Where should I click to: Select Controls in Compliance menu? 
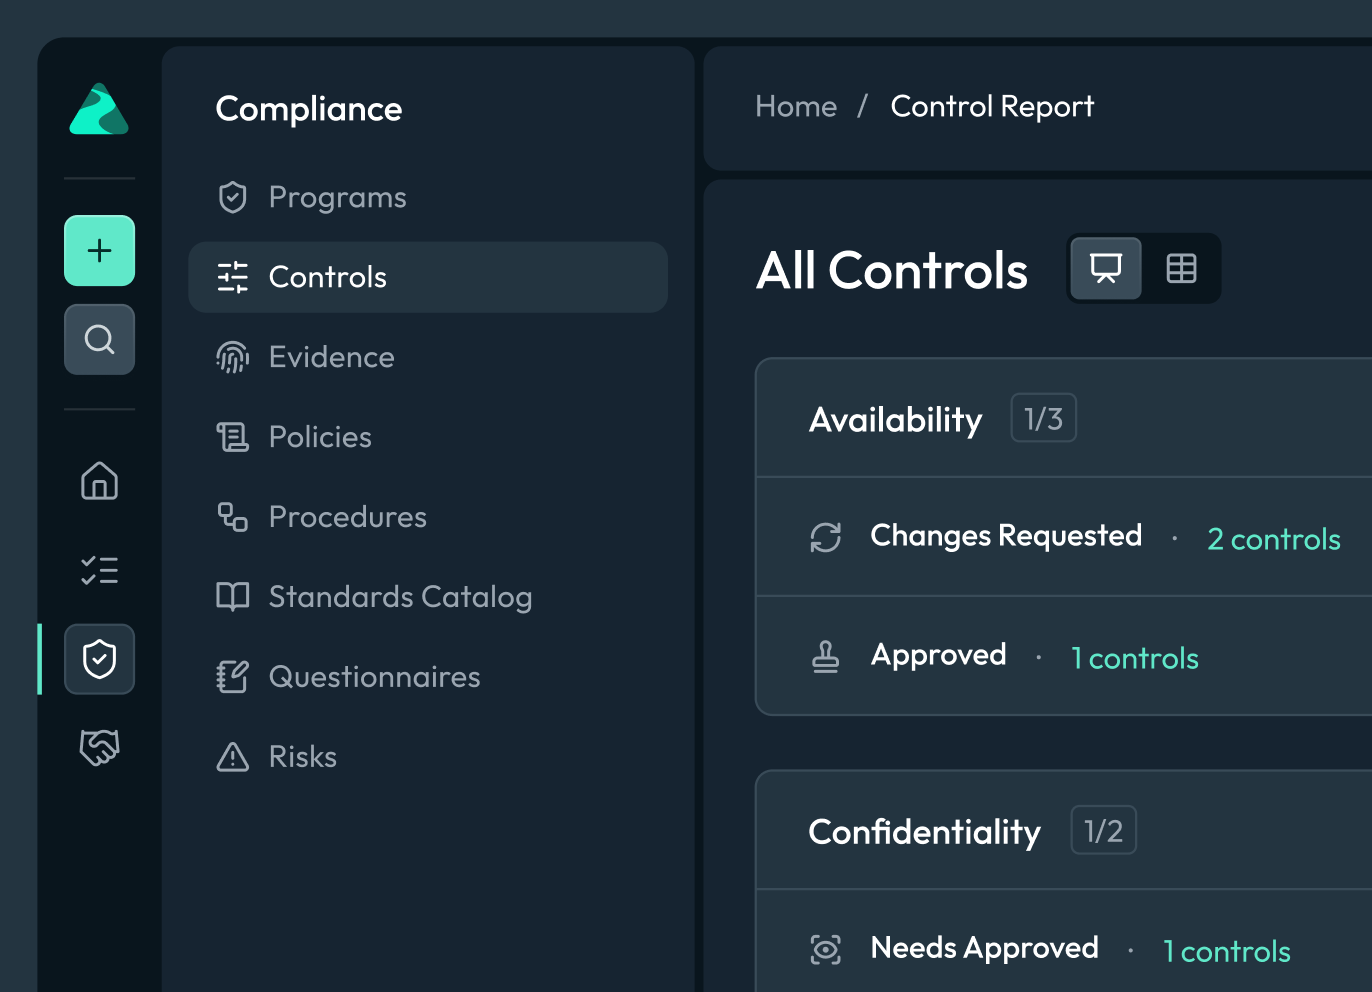(427, 277)
